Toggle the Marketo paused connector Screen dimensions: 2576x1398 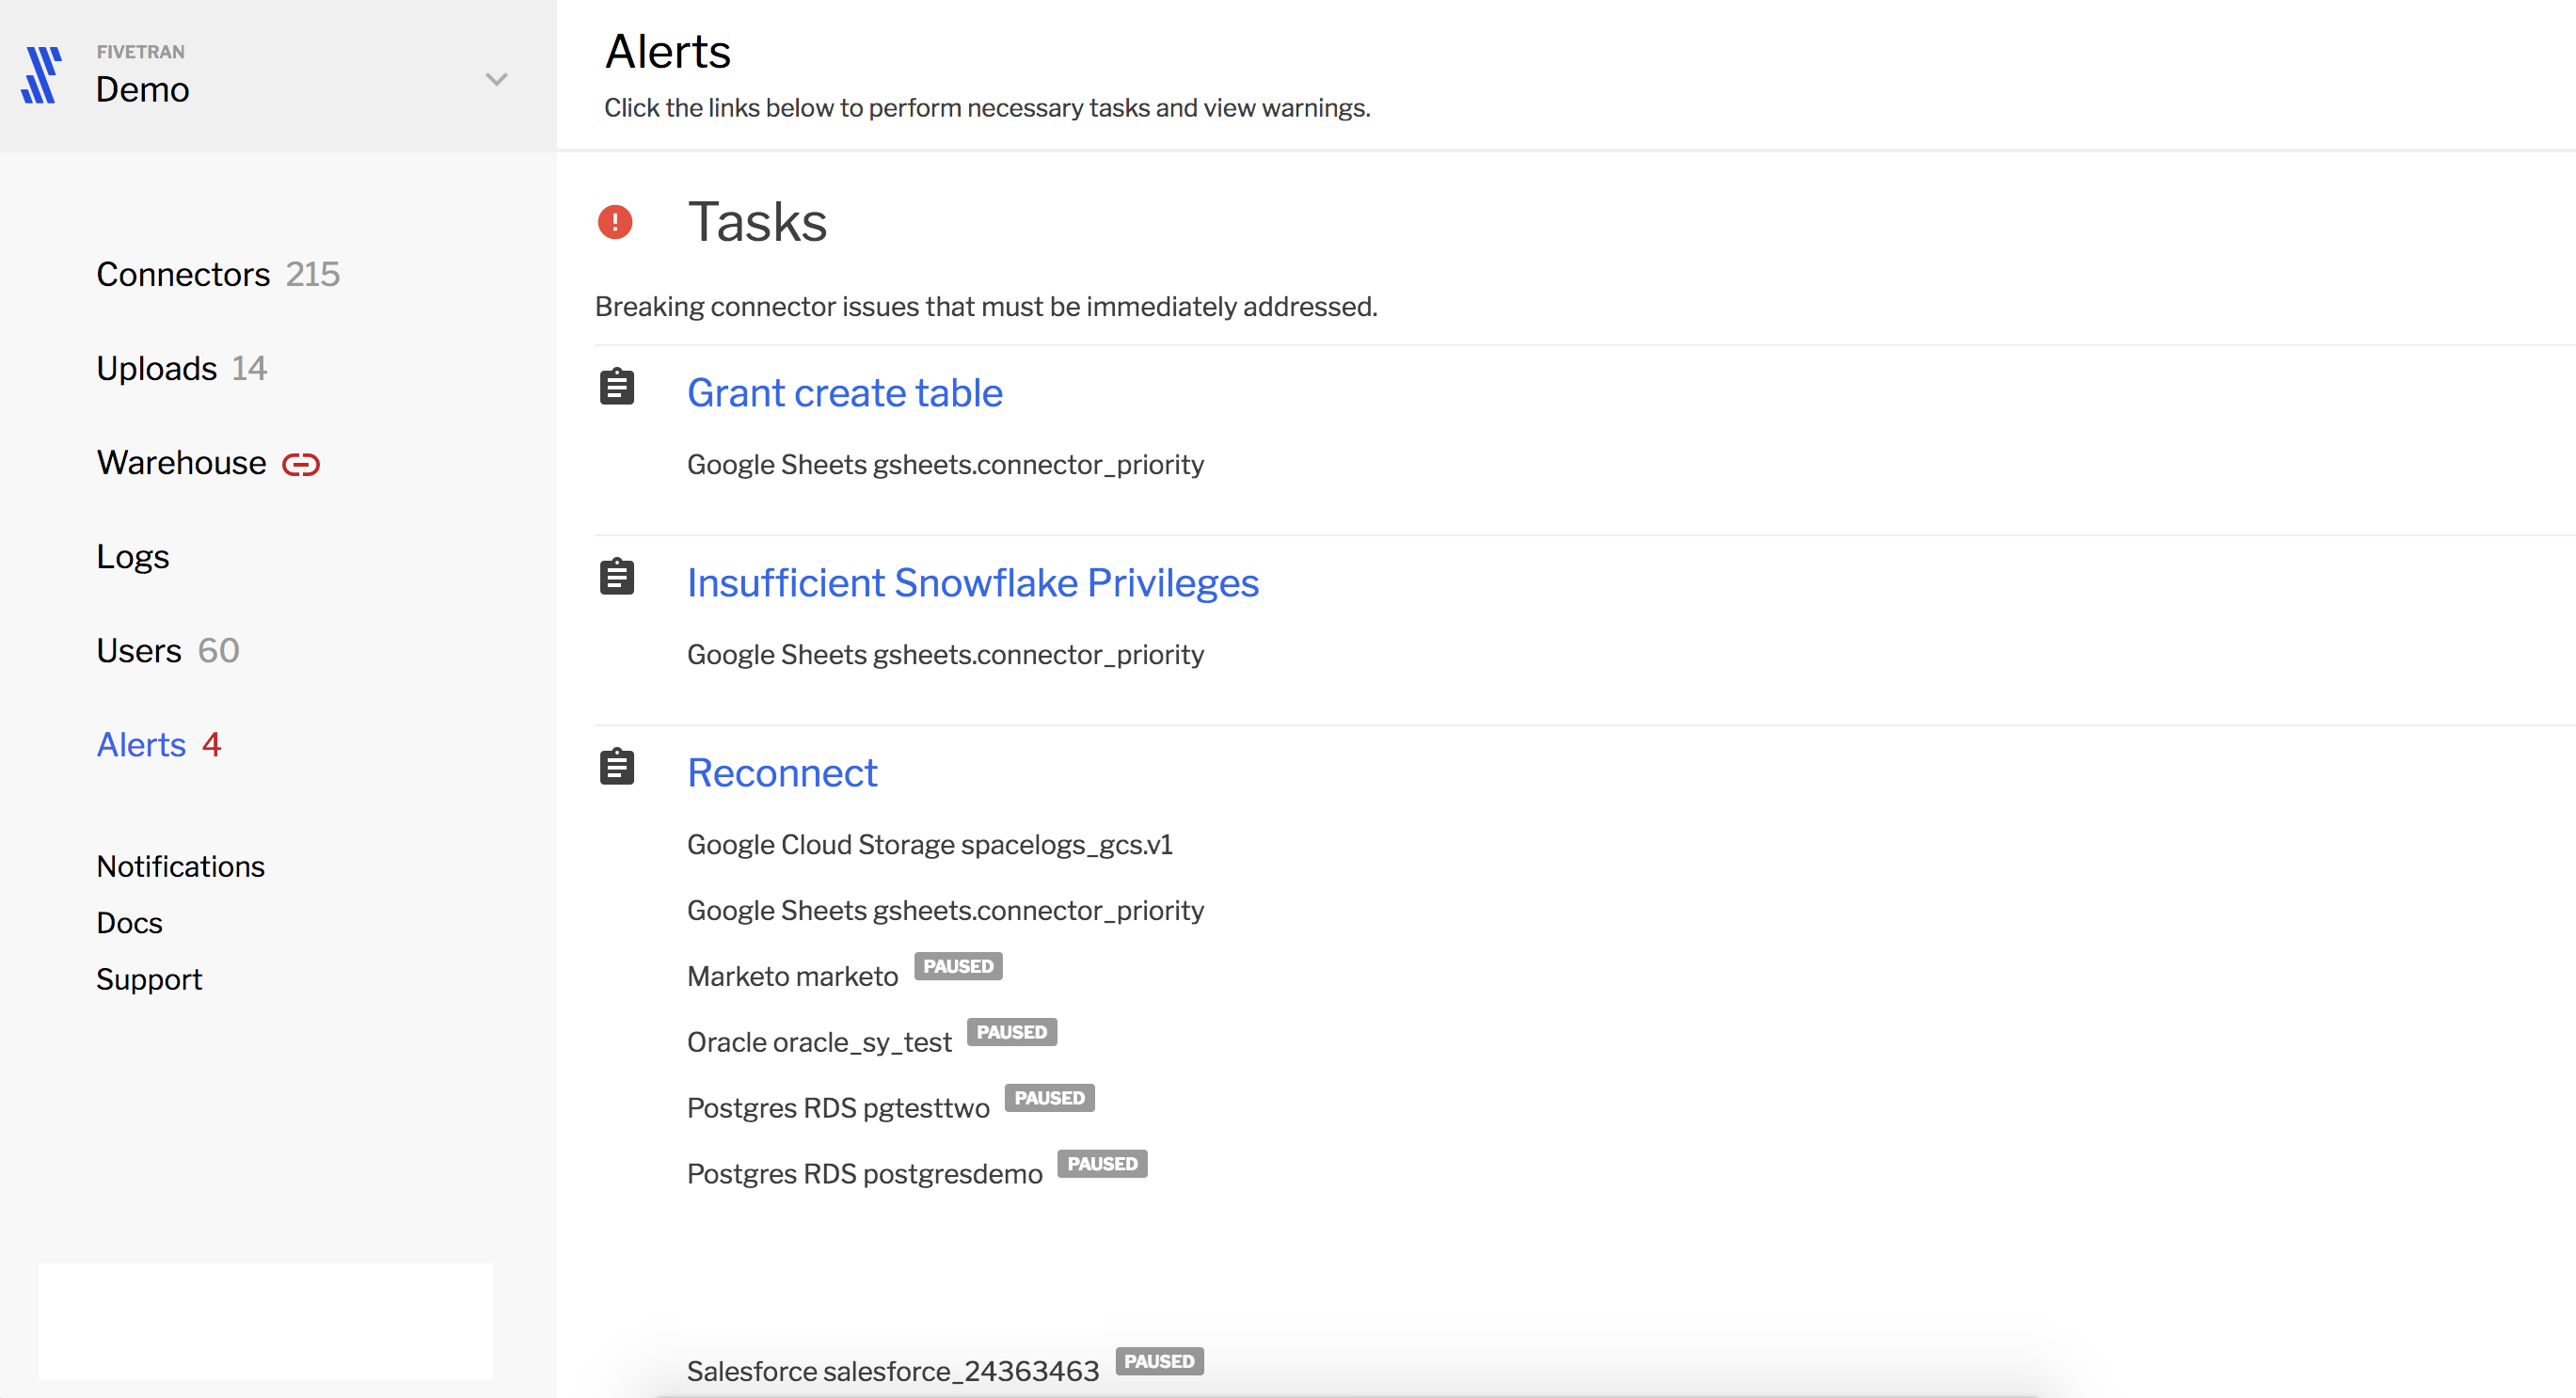click(x=959, y=967)
